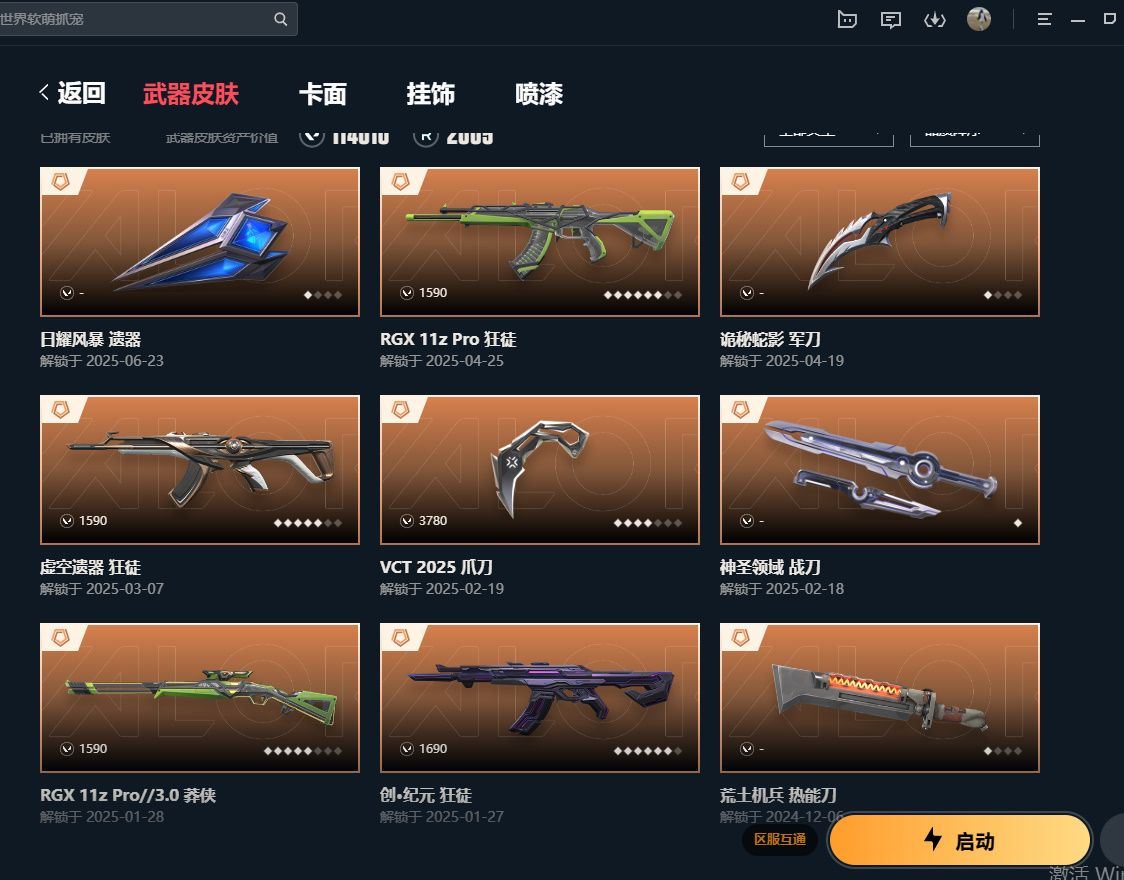Open the VCT 2025 爪刀 skin thumbnail

pos(540,469)
